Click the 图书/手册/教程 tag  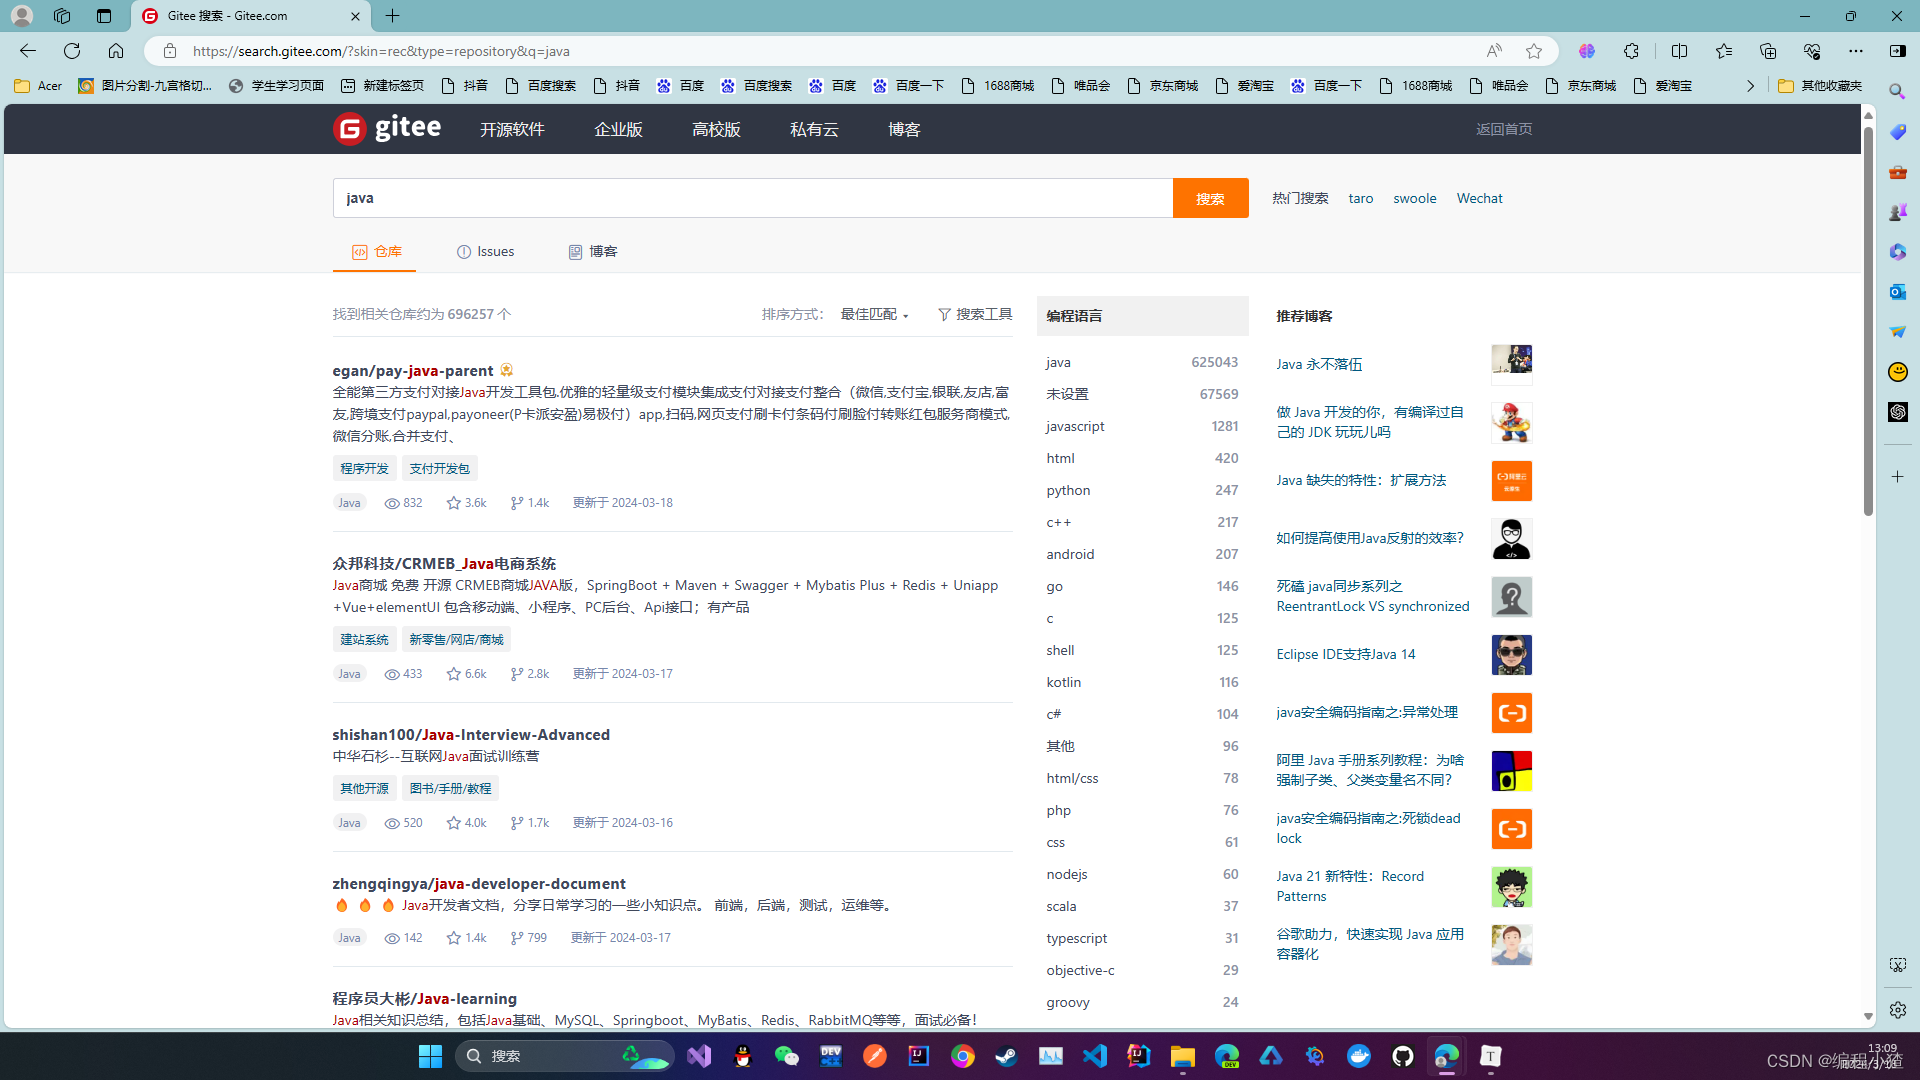[x=450, y=788]
